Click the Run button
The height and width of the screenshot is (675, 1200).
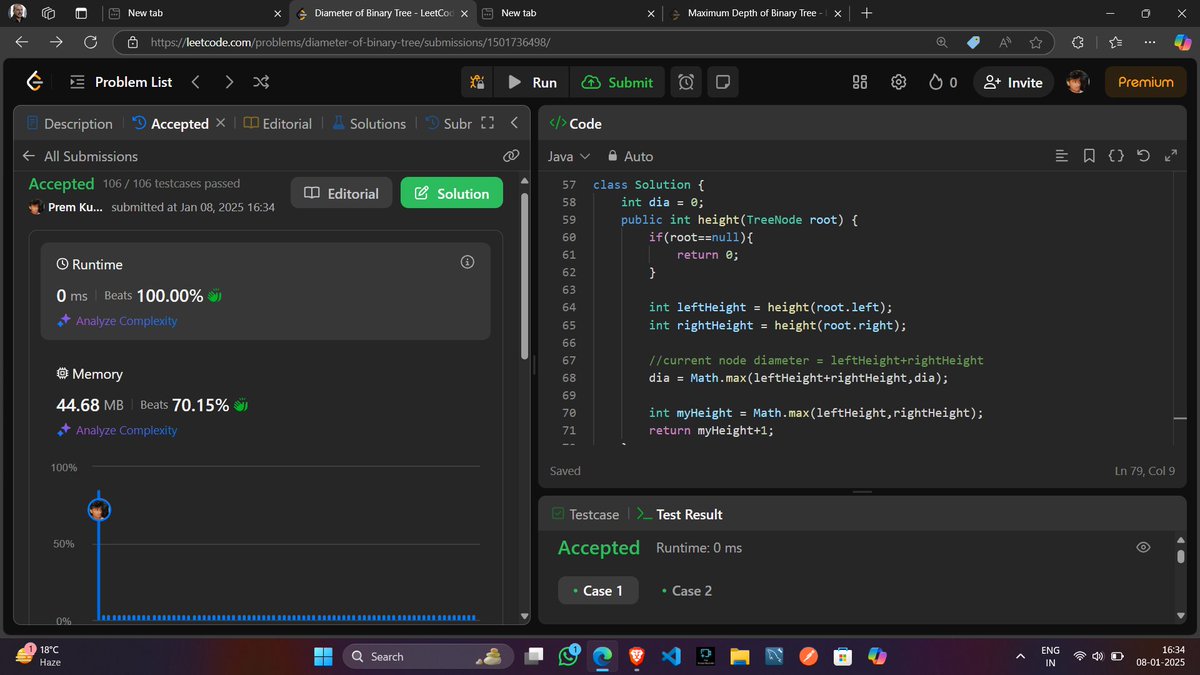tap(532, 82)
